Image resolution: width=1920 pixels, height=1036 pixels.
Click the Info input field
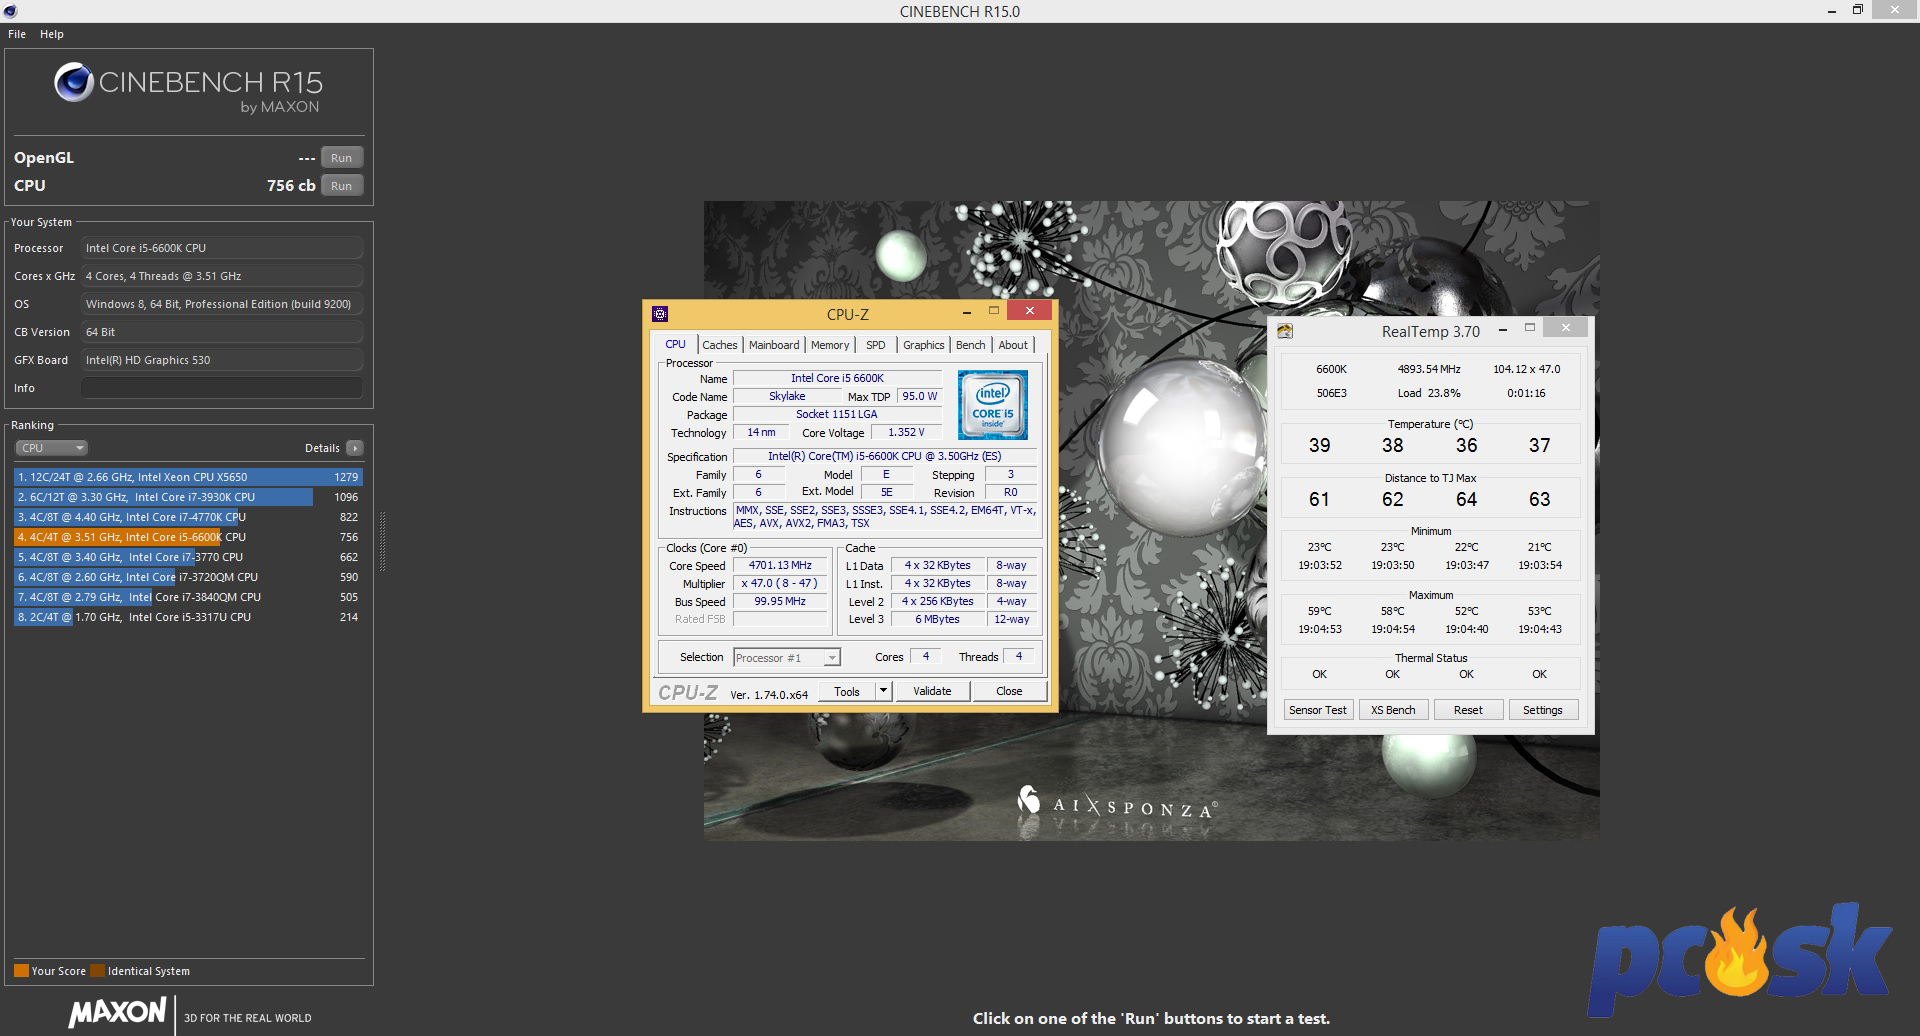click(222, 388)
